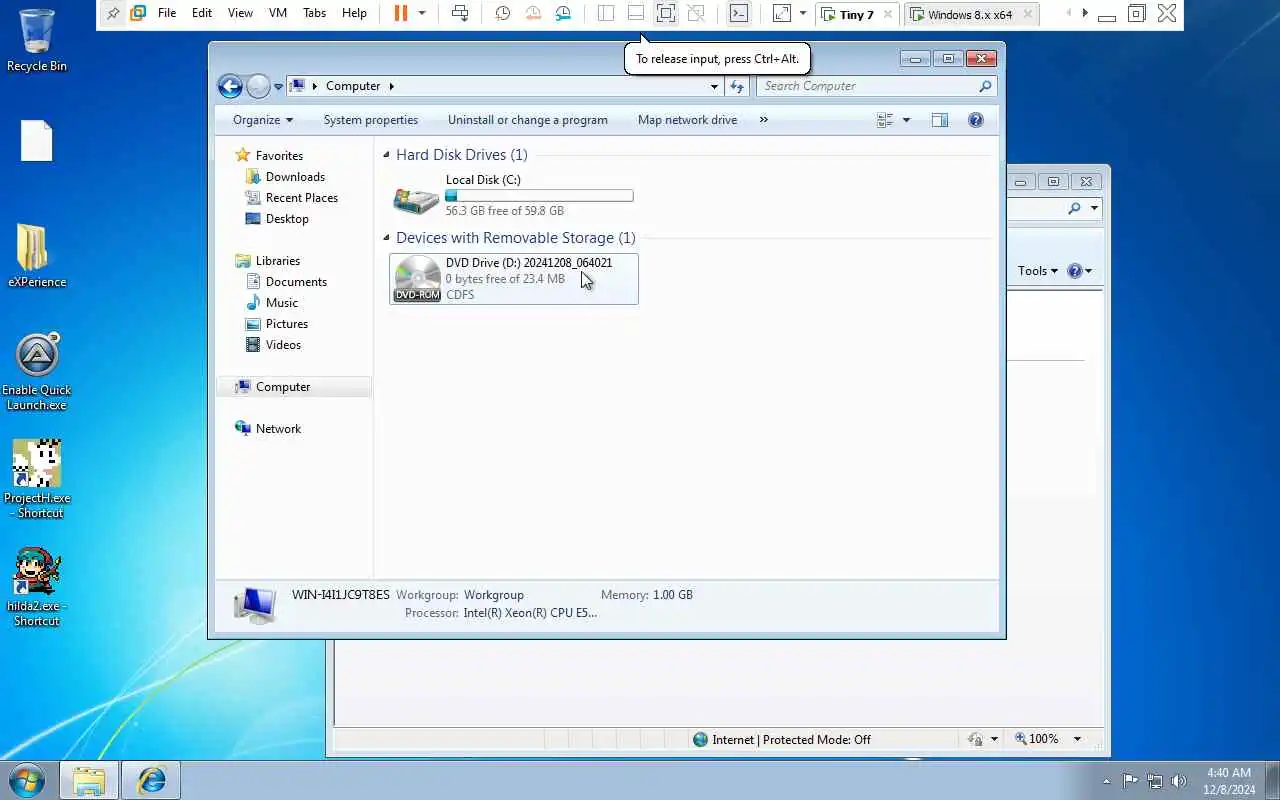Select the Local Disk (C:) drive
The height and width of the screenshot is (800, 1280).
point(514,196)
